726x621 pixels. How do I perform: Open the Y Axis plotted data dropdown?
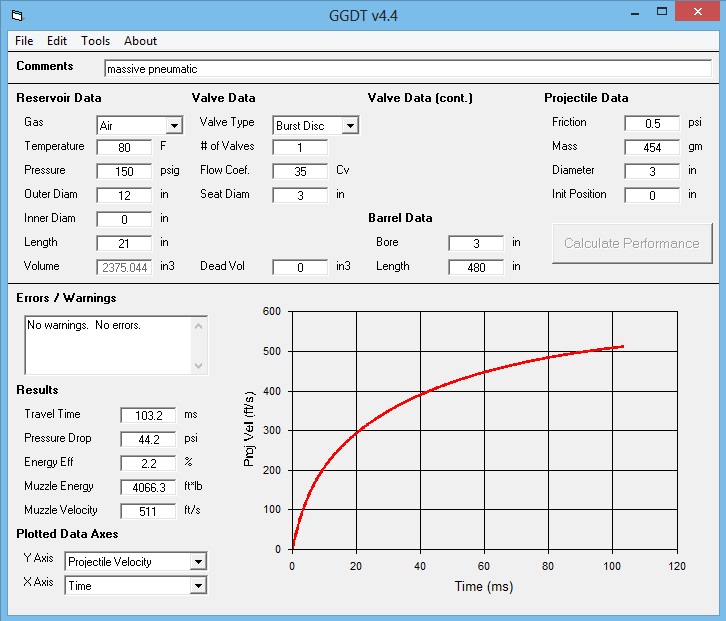(x=198, y=562)
